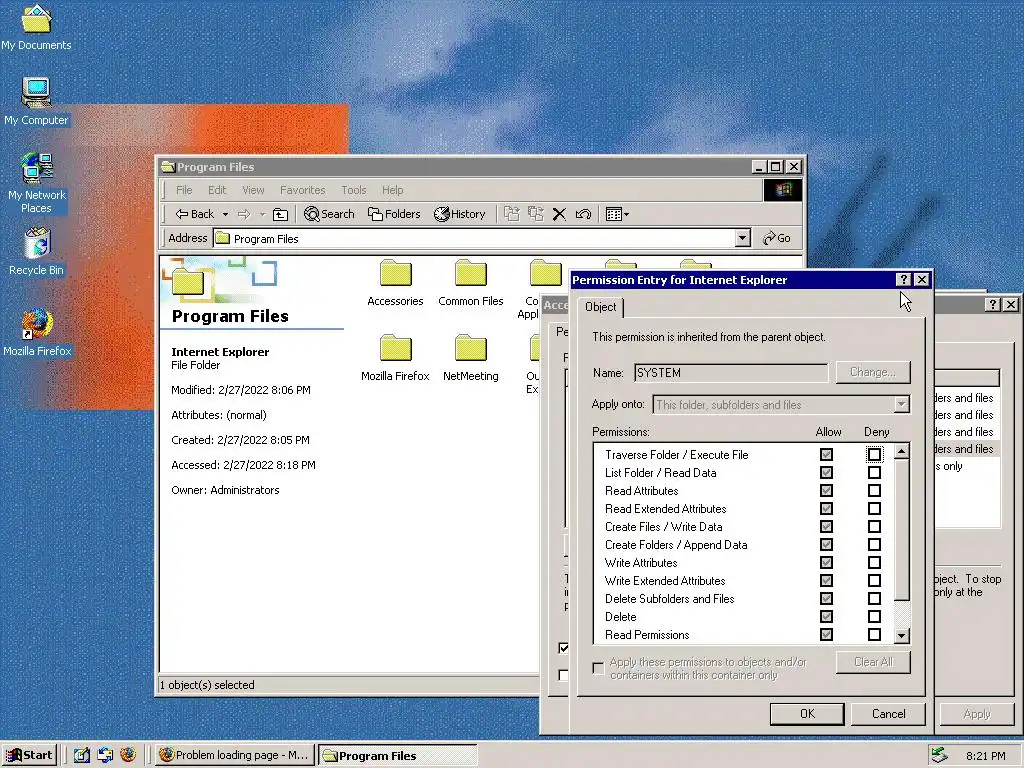This screenshot has width=1024, height=768.
Task: Click the 8:21 PM clock
Action: 985,756
